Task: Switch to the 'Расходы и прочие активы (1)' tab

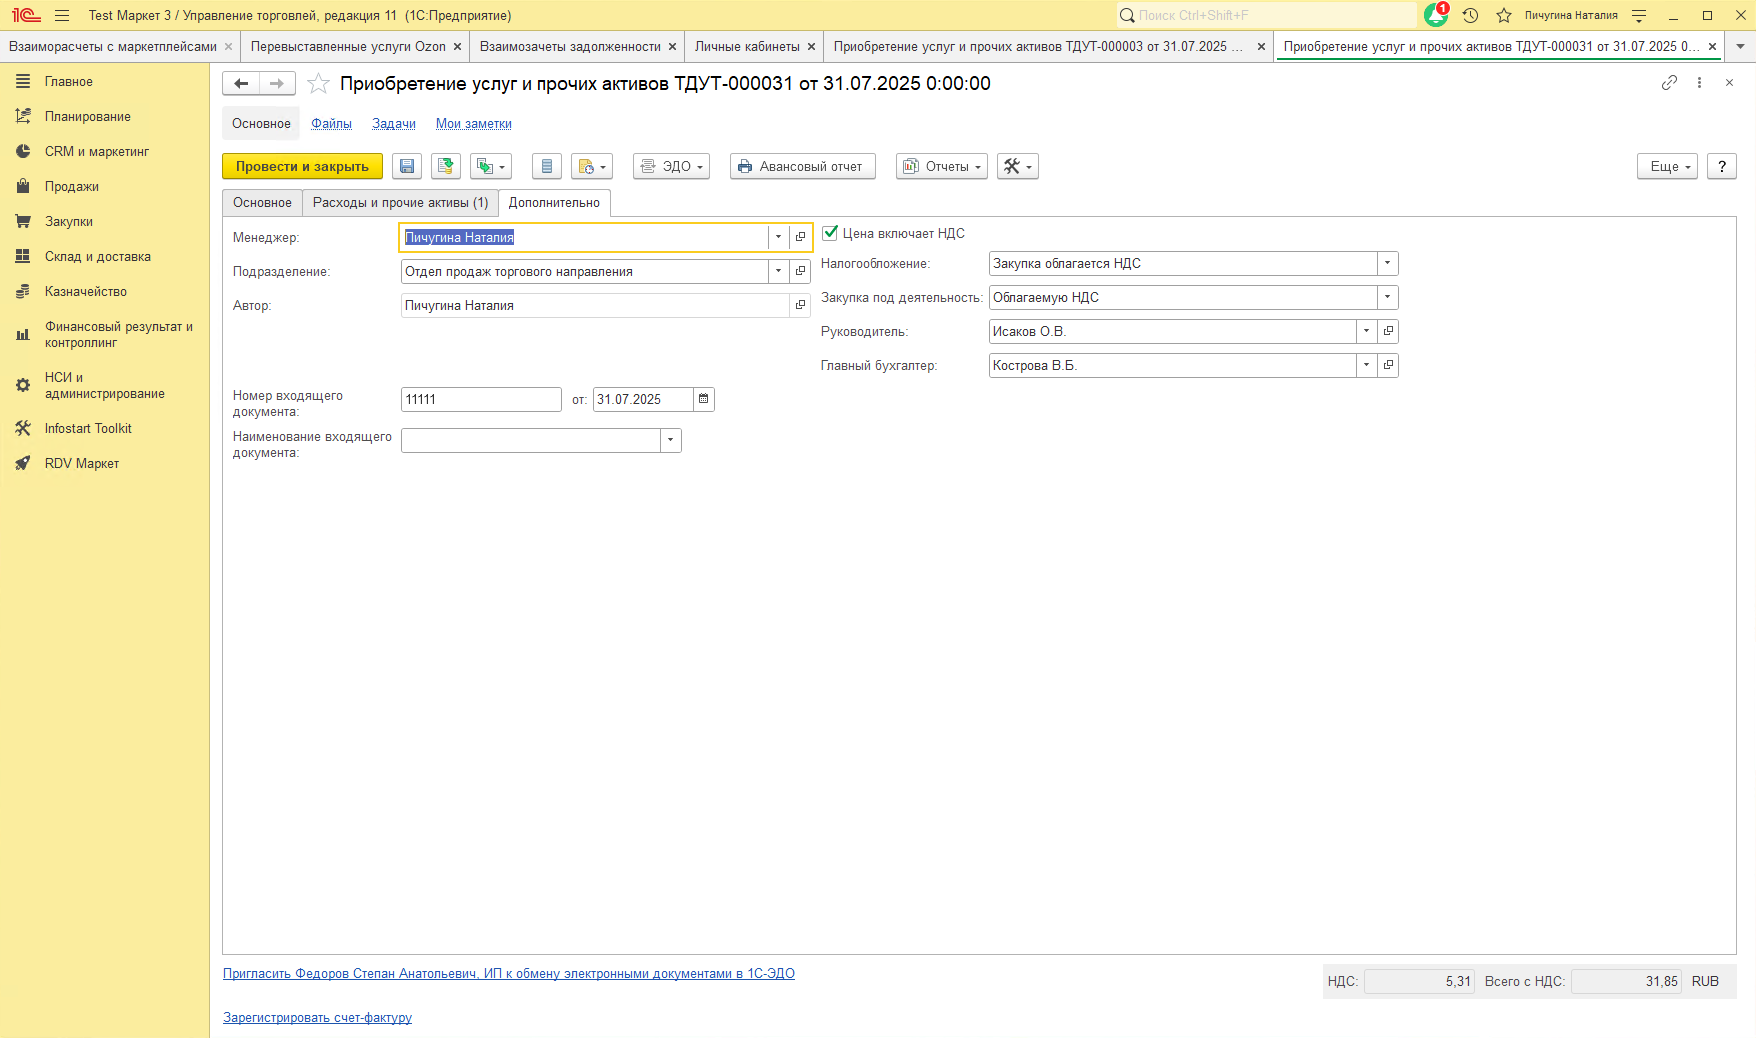Action: (x=400, y=203)
